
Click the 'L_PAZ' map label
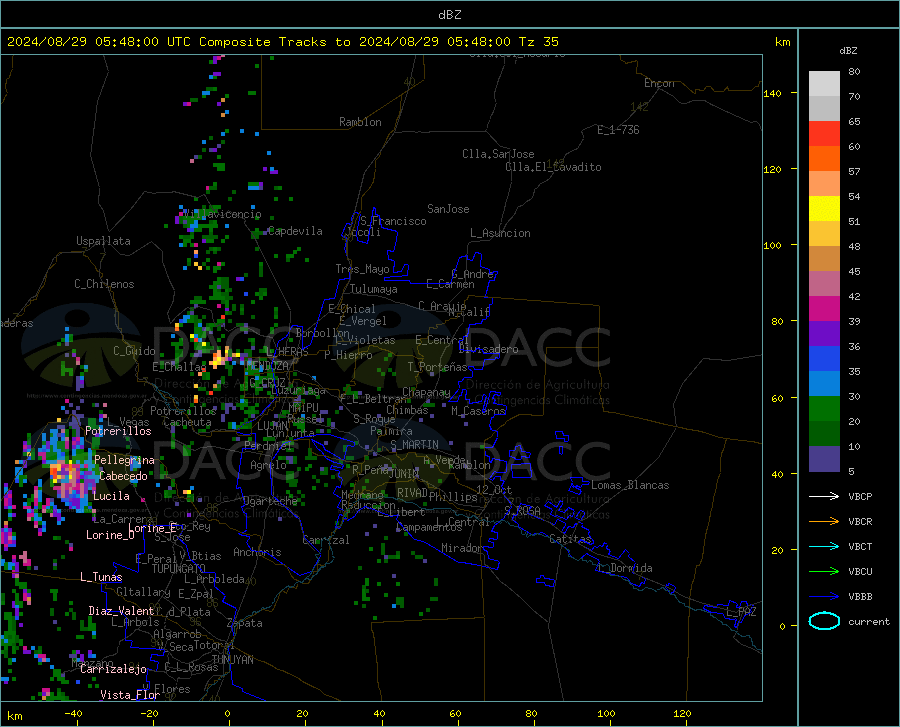[741, 612]
